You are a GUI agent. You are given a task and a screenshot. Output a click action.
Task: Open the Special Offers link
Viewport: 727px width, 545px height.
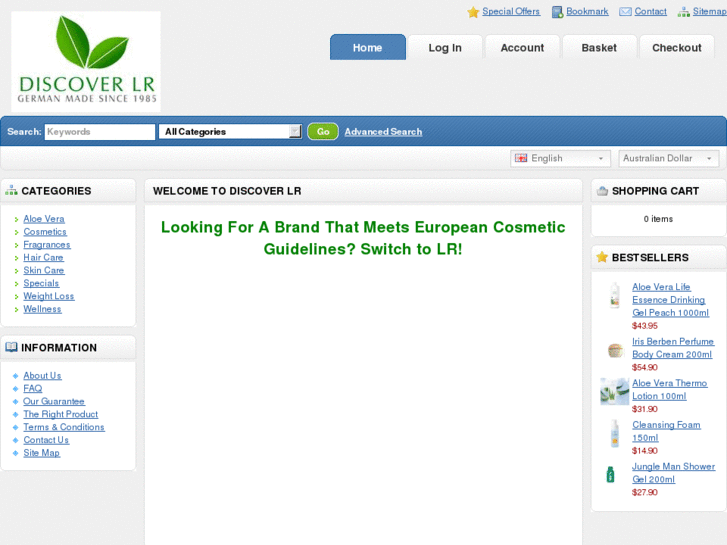coord(511,12)
